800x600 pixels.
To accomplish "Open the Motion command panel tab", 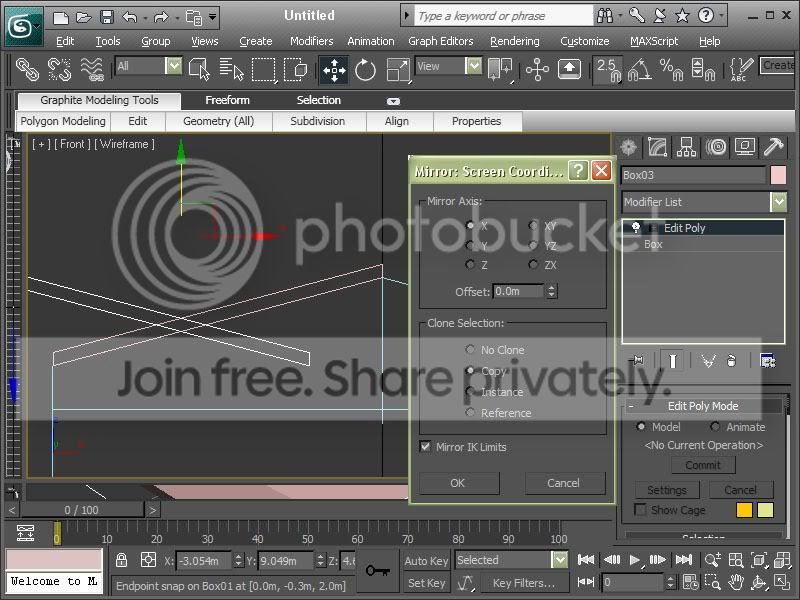I will pos(716,147).
